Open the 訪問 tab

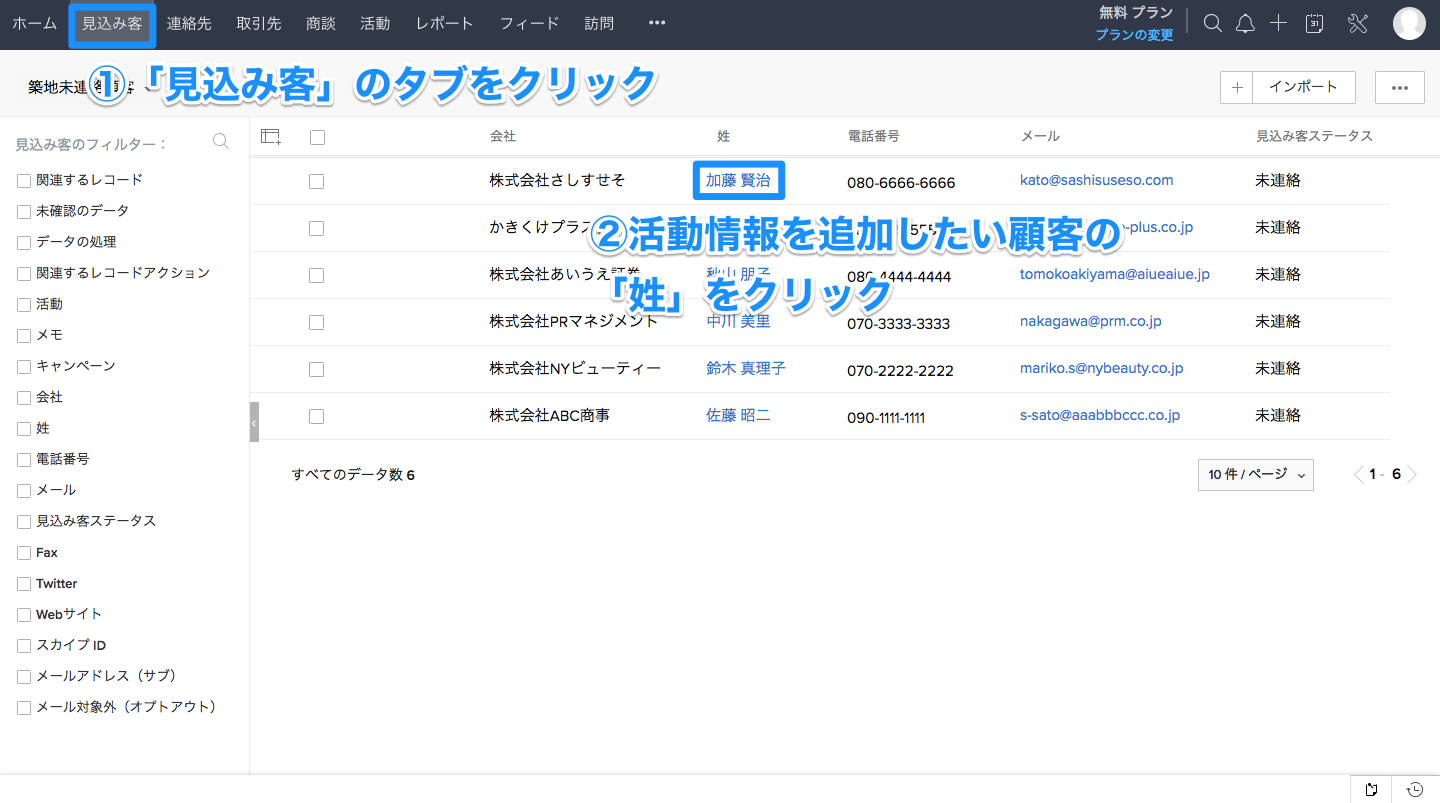[599, 23]
